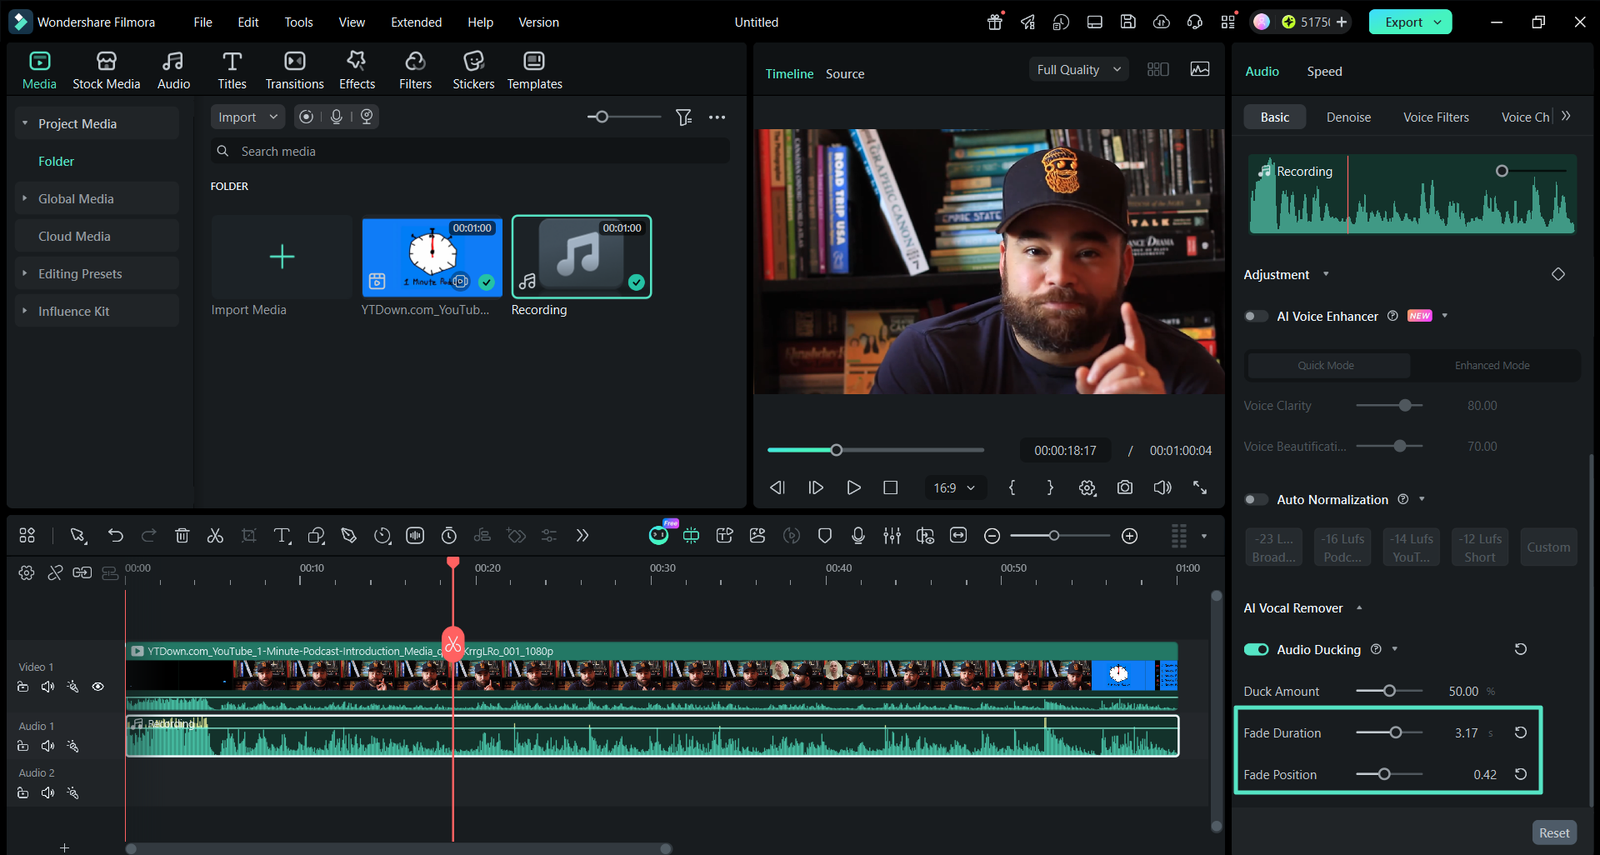Lock the Audio 1 track
Viewport: 1600px width, 855px height.
23,746
